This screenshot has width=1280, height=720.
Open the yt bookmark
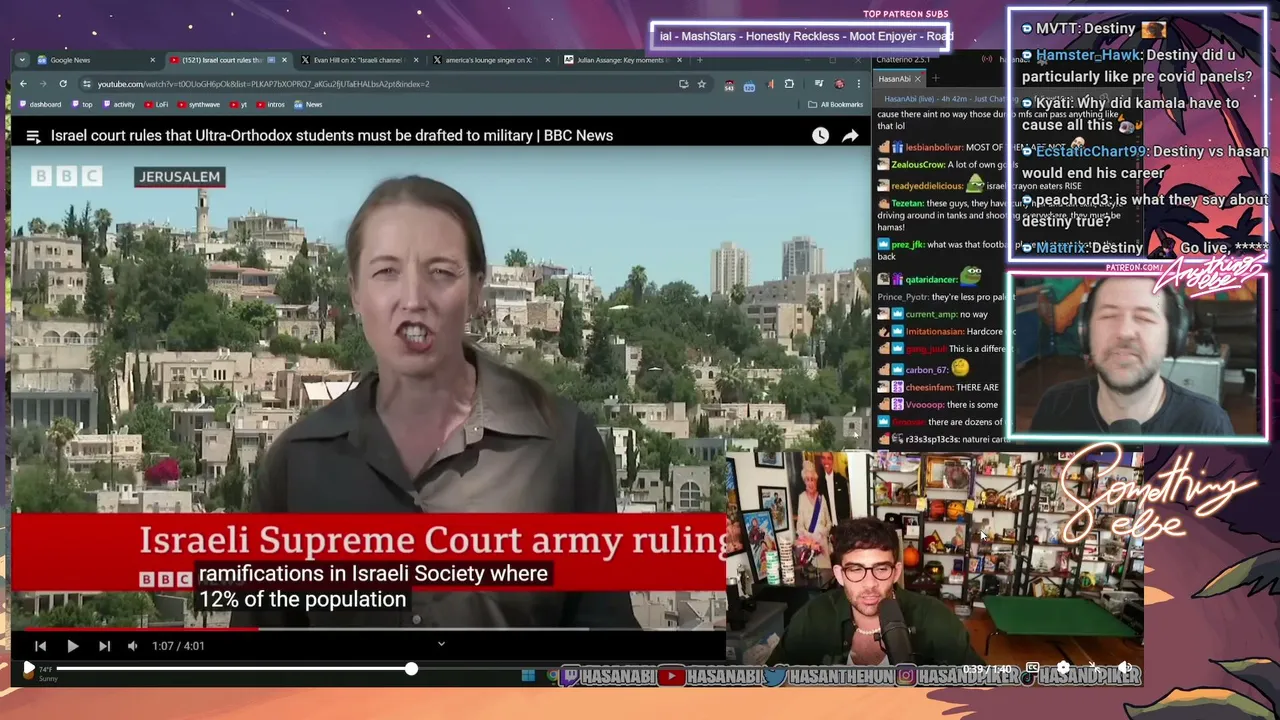click(238, 104)
